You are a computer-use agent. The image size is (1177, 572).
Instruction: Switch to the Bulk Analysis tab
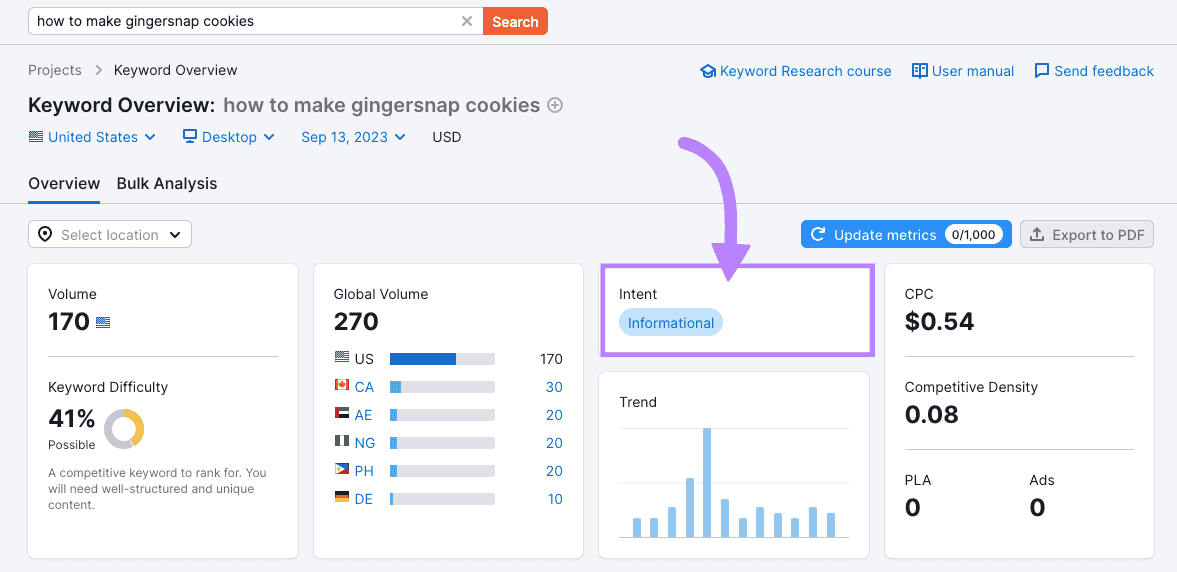tap(167, 183)
